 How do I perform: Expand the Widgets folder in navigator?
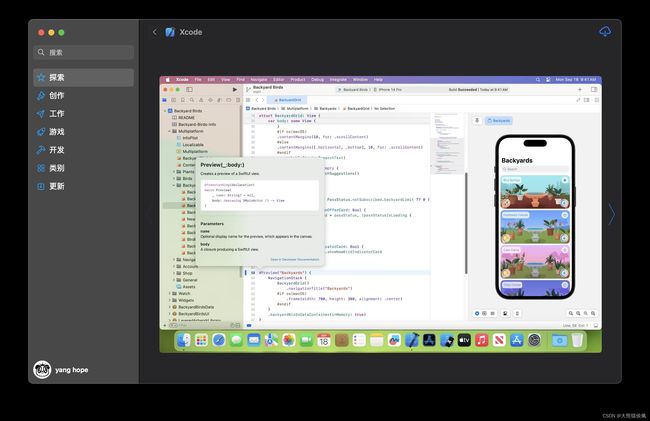tap(170, 300)
